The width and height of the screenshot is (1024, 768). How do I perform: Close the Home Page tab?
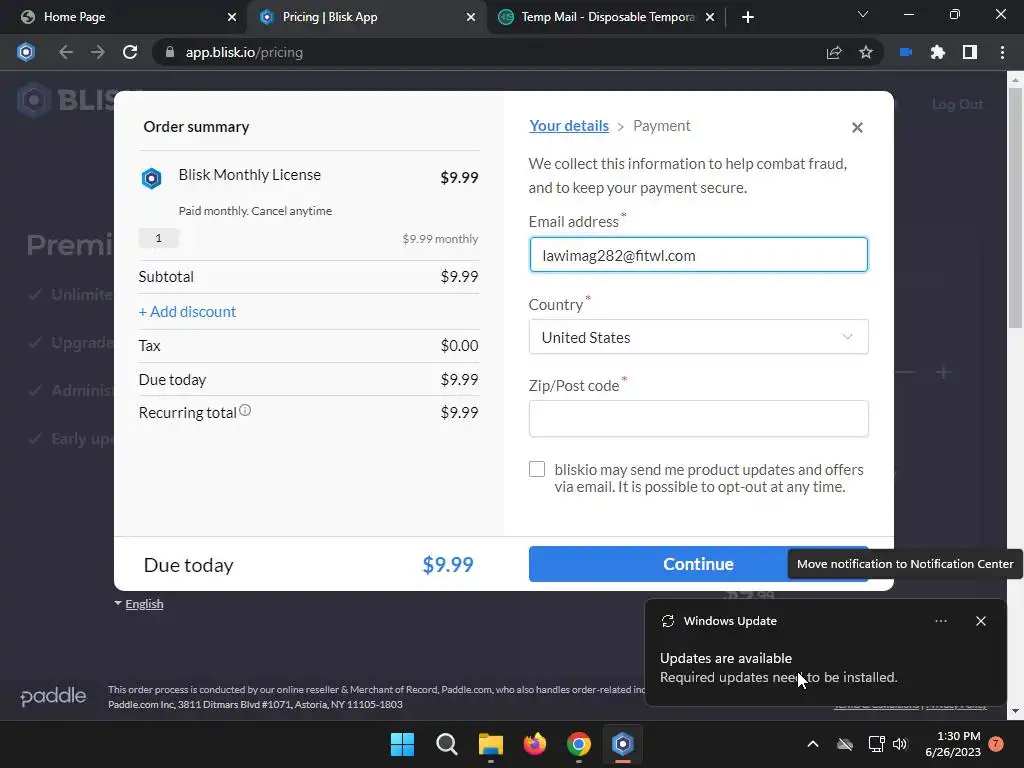(232, 17)
